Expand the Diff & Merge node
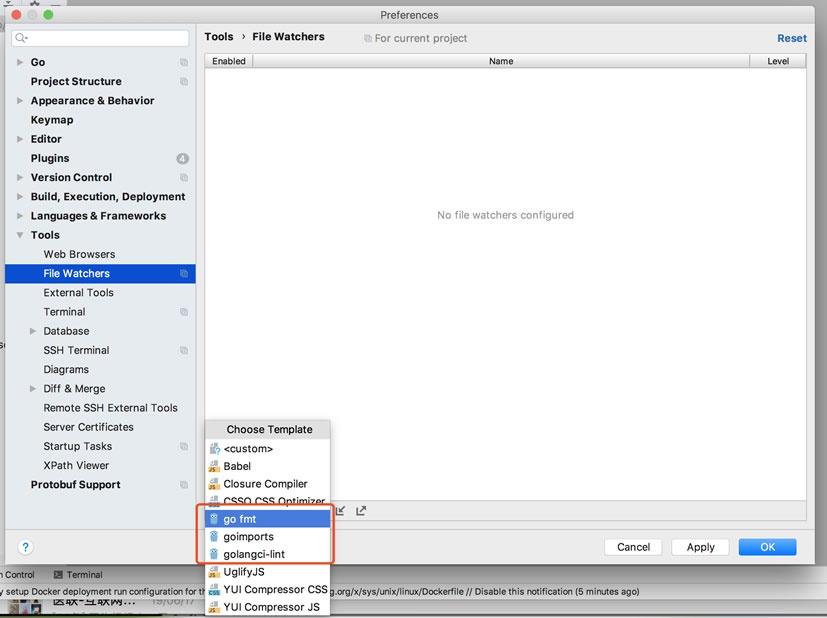827x618 pixels. pyautogui.click(x=34, y=389)
